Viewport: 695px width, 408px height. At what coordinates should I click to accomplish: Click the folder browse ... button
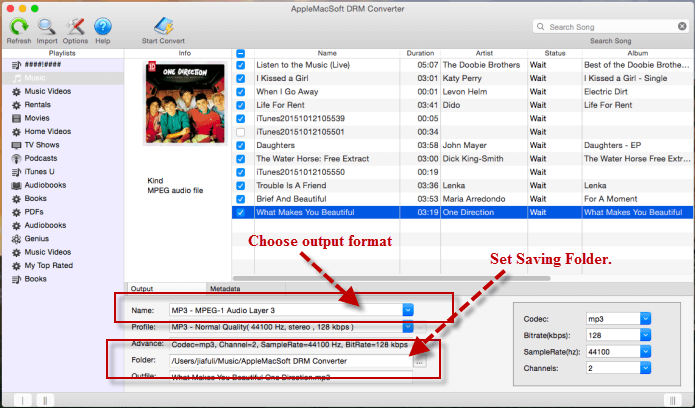click(x=419, y=362)
